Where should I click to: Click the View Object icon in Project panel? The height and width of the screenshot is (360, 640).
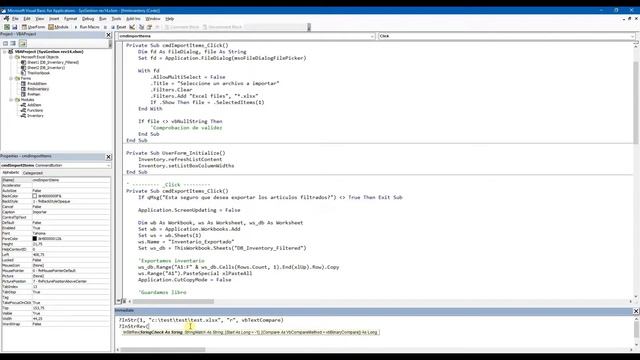13,43
